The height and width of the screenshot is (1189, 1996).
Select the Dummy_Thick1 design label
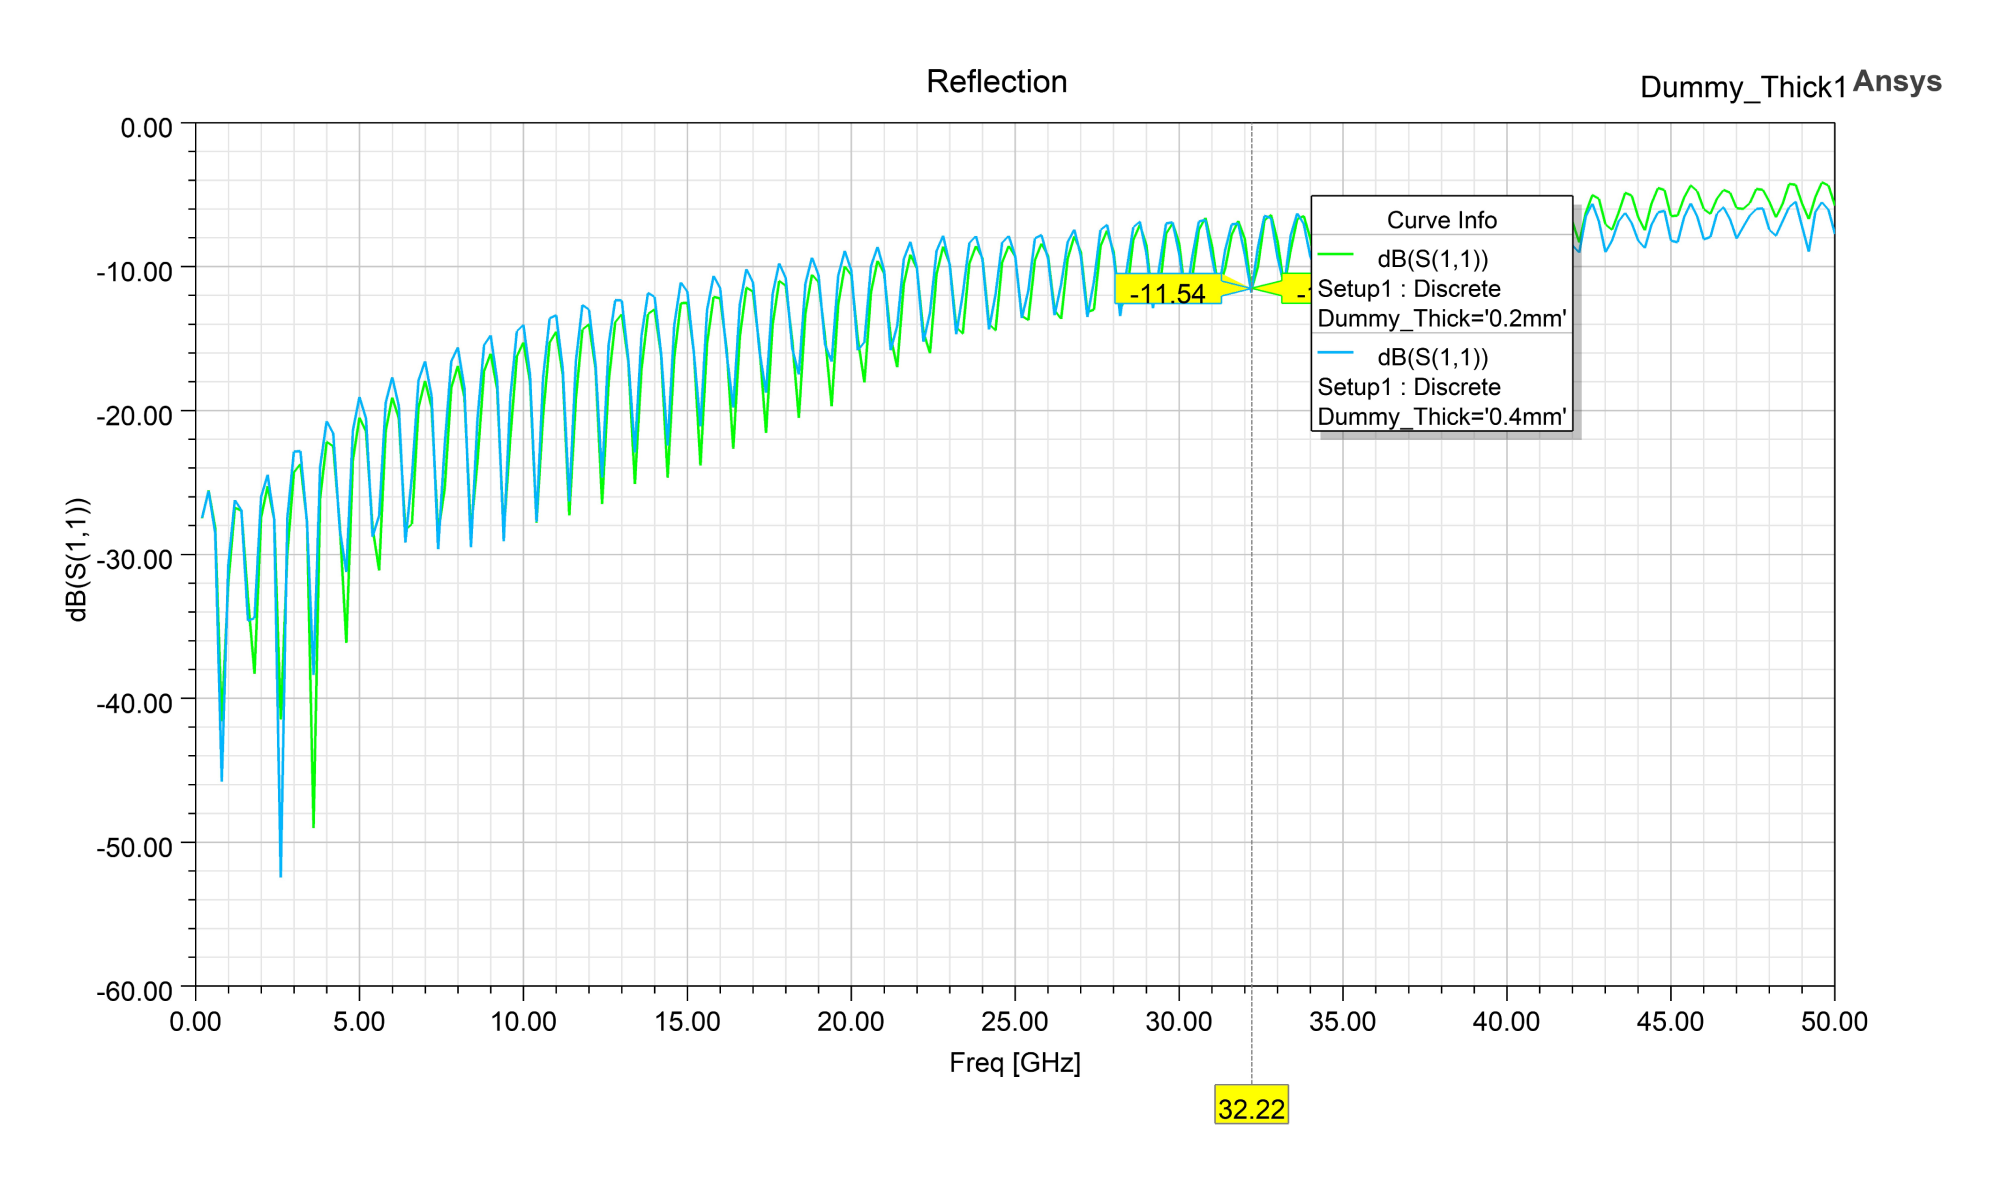(1742, 88)
